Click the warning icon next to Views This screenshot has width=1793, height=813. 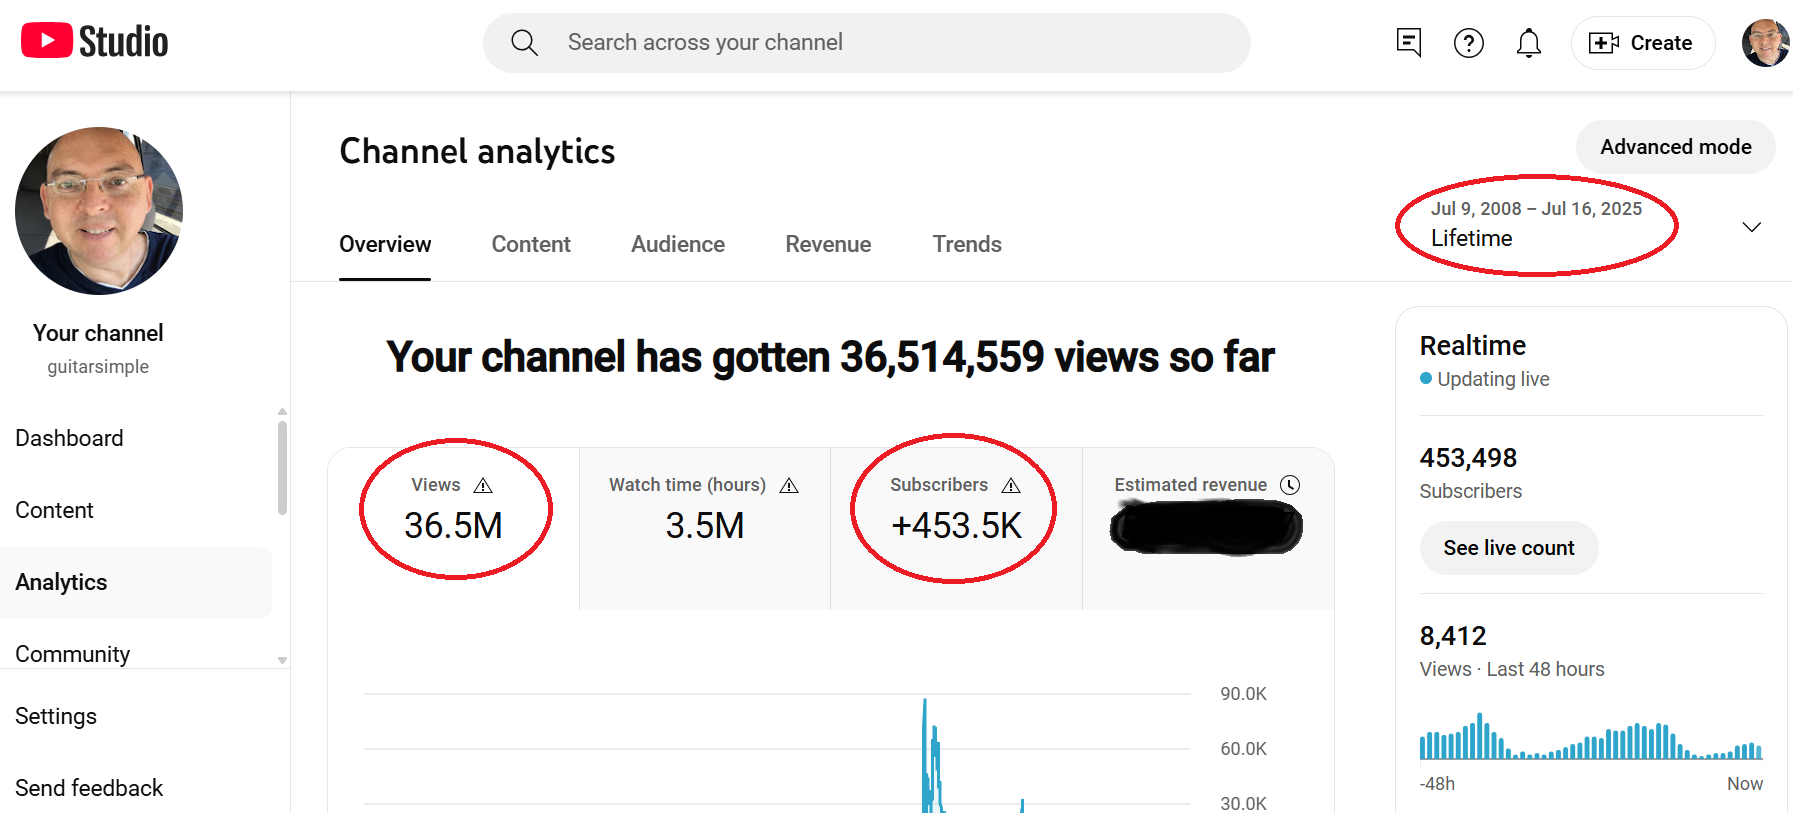point(483,485)
